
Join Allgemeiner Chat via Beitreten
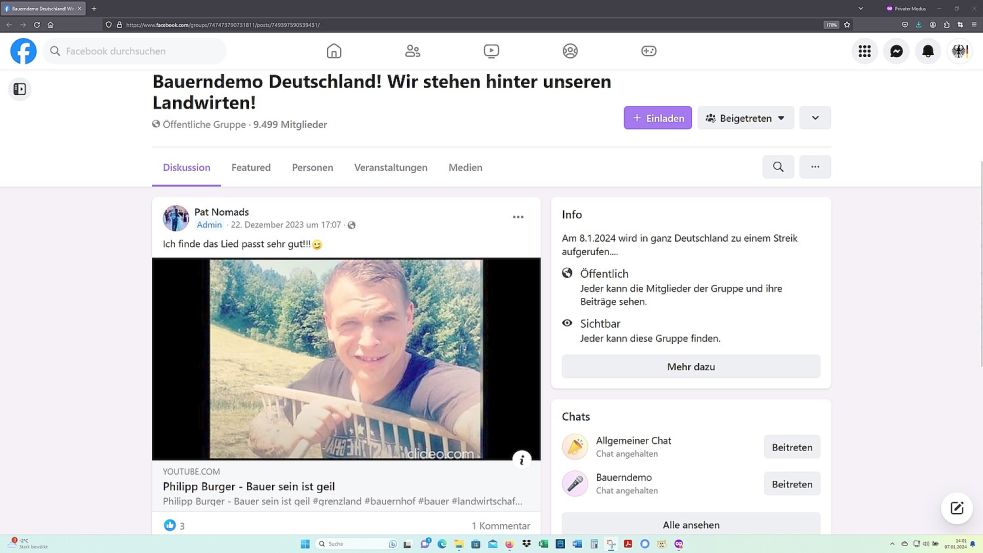click(792, 447)
